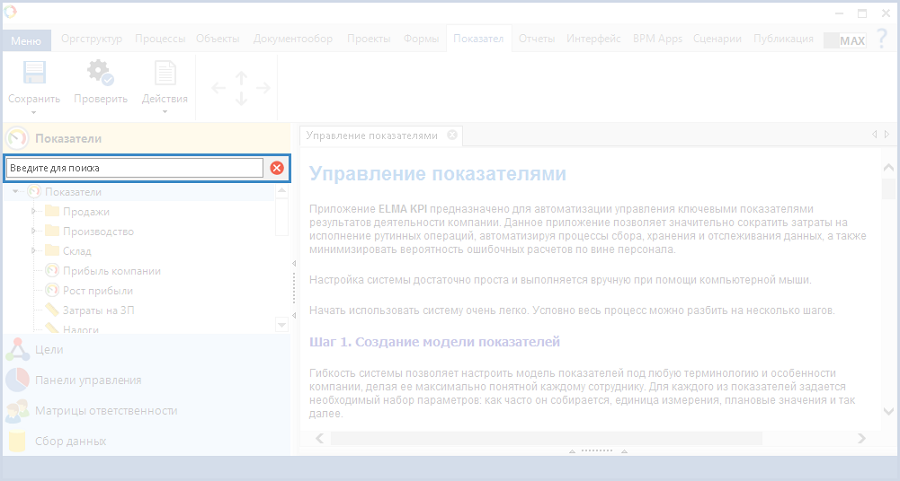Click the search input field
The width and height of the screenshot is (900, 481).
(x=134, y=168)
